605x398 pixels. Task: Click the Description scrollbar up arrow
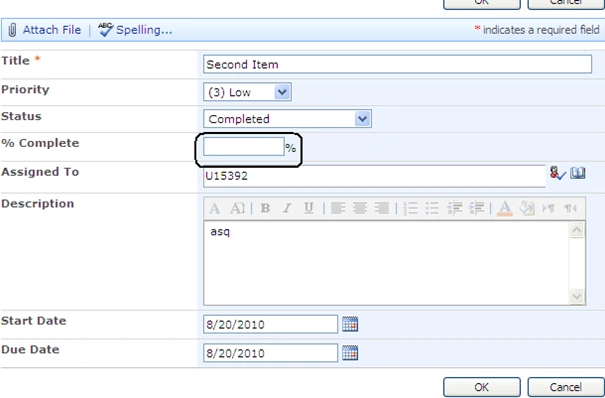(576, 230)
